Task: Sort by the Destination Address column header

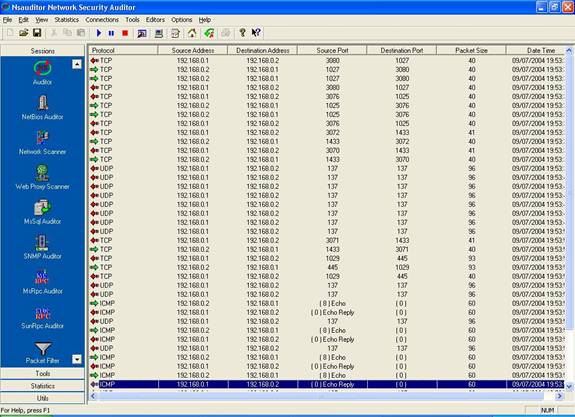Action: tap(263, 51)
